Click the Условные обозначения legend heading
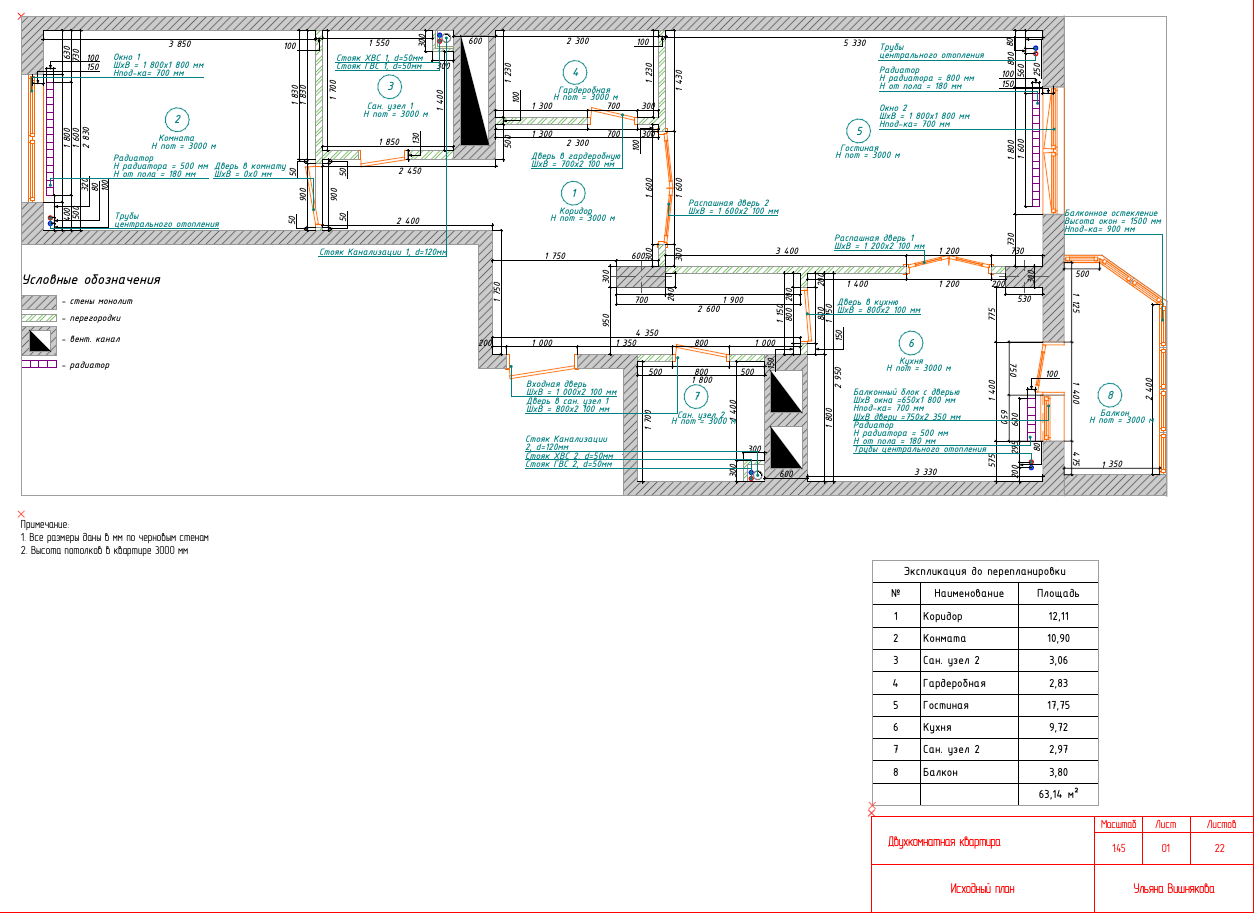Viewport: 1254px width, 913px height. click(91, 280)
